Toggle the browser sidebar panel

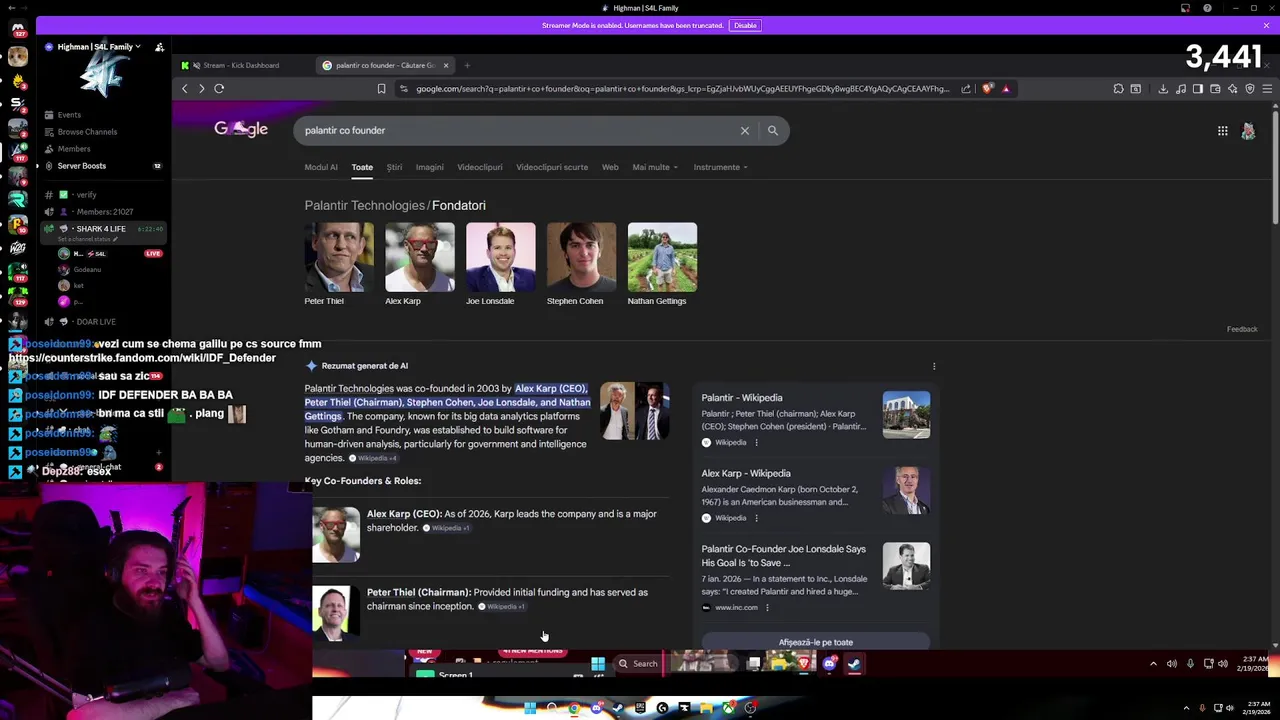click(1198, 88)
